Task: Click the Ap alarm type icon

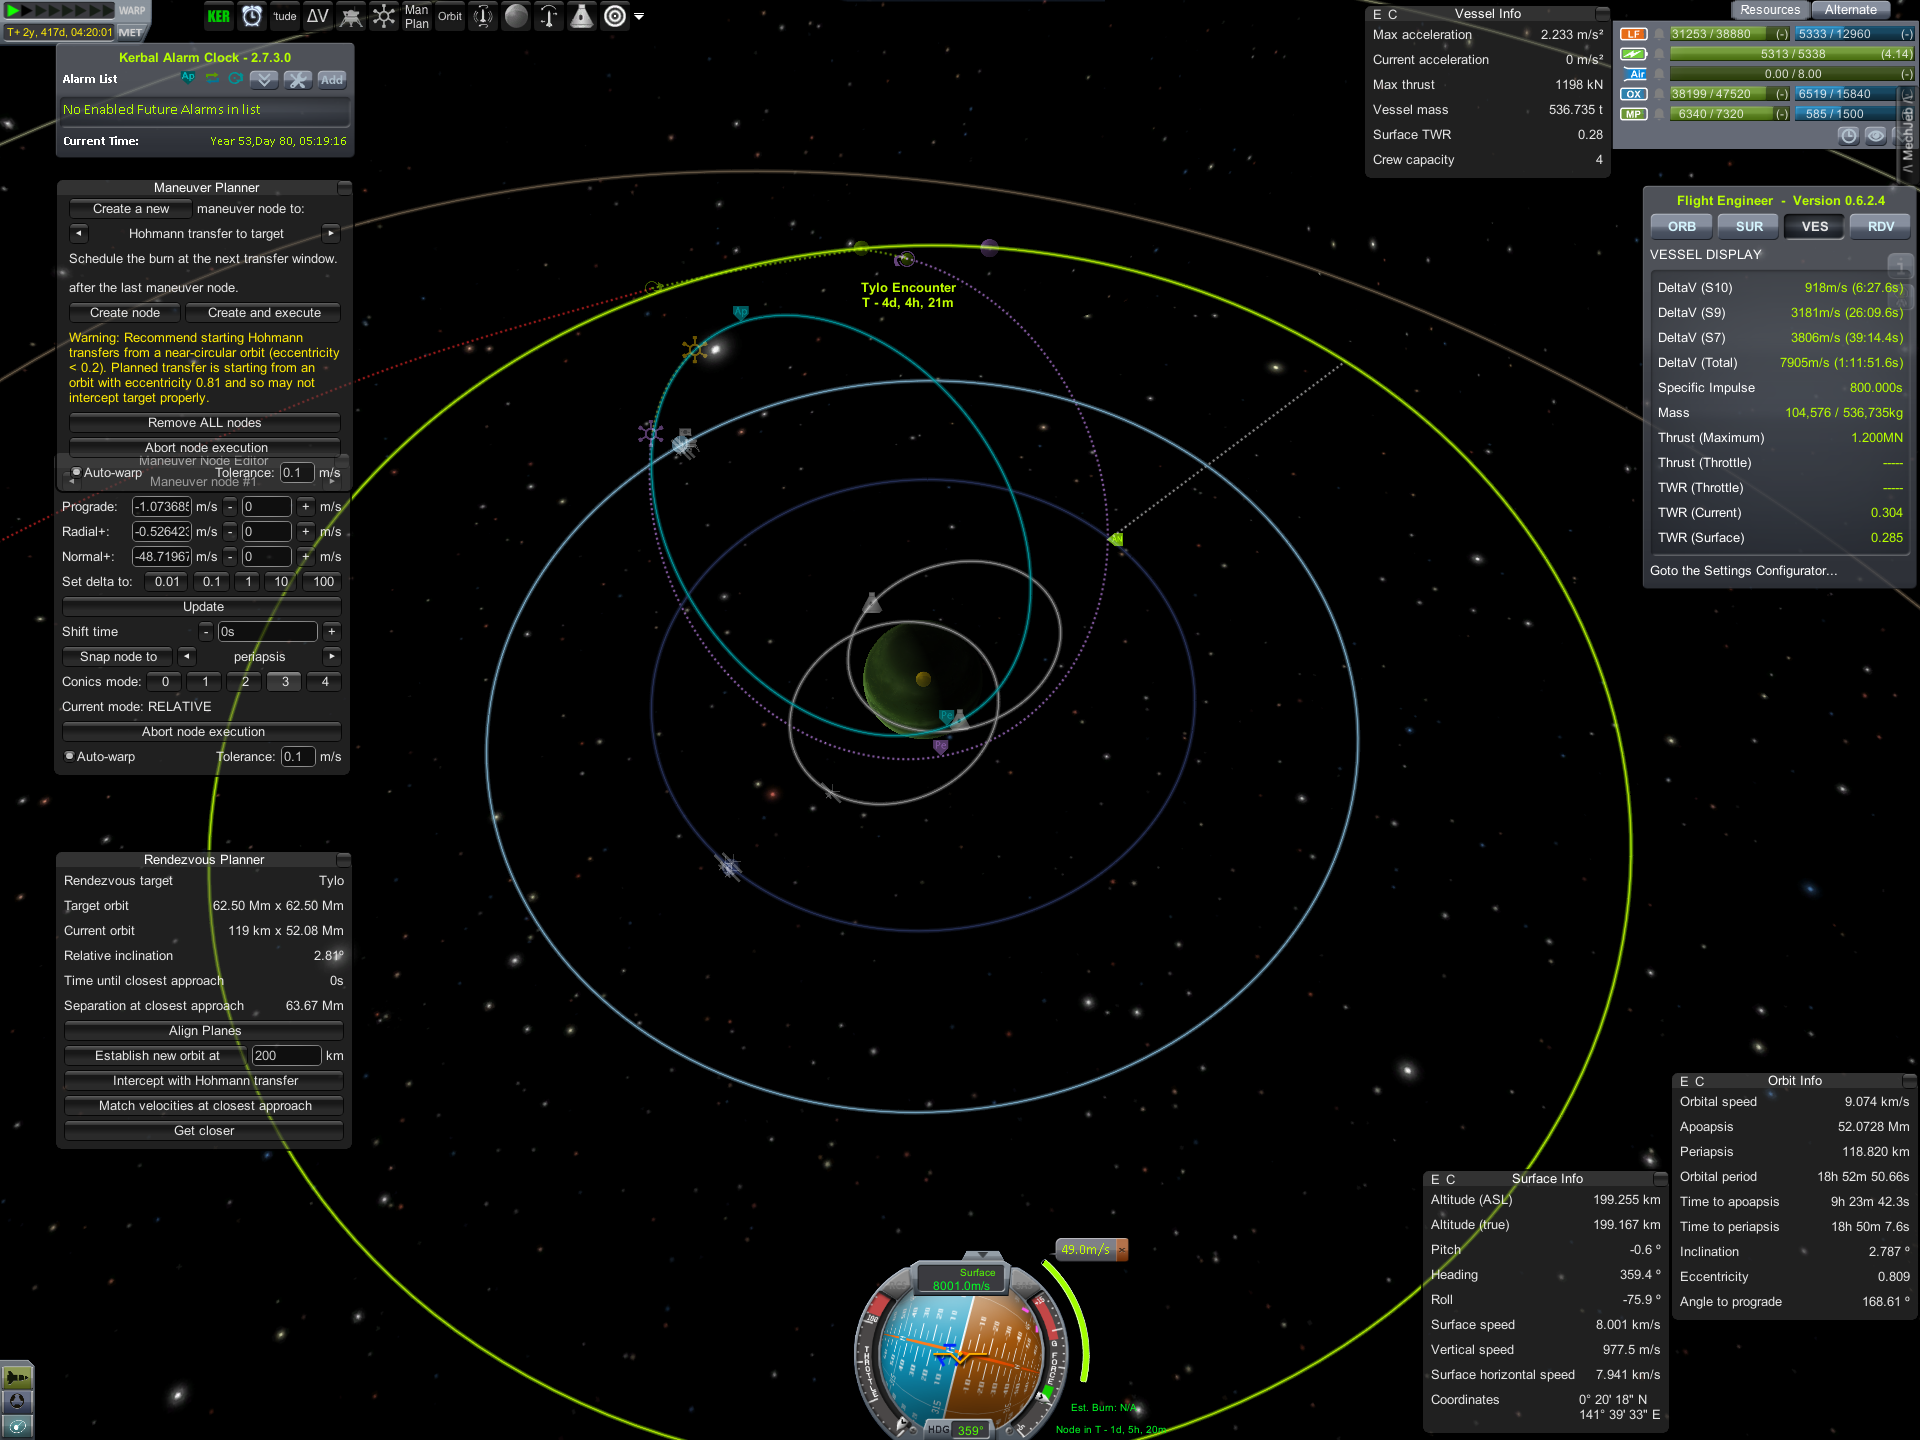Action: [188, 77]
